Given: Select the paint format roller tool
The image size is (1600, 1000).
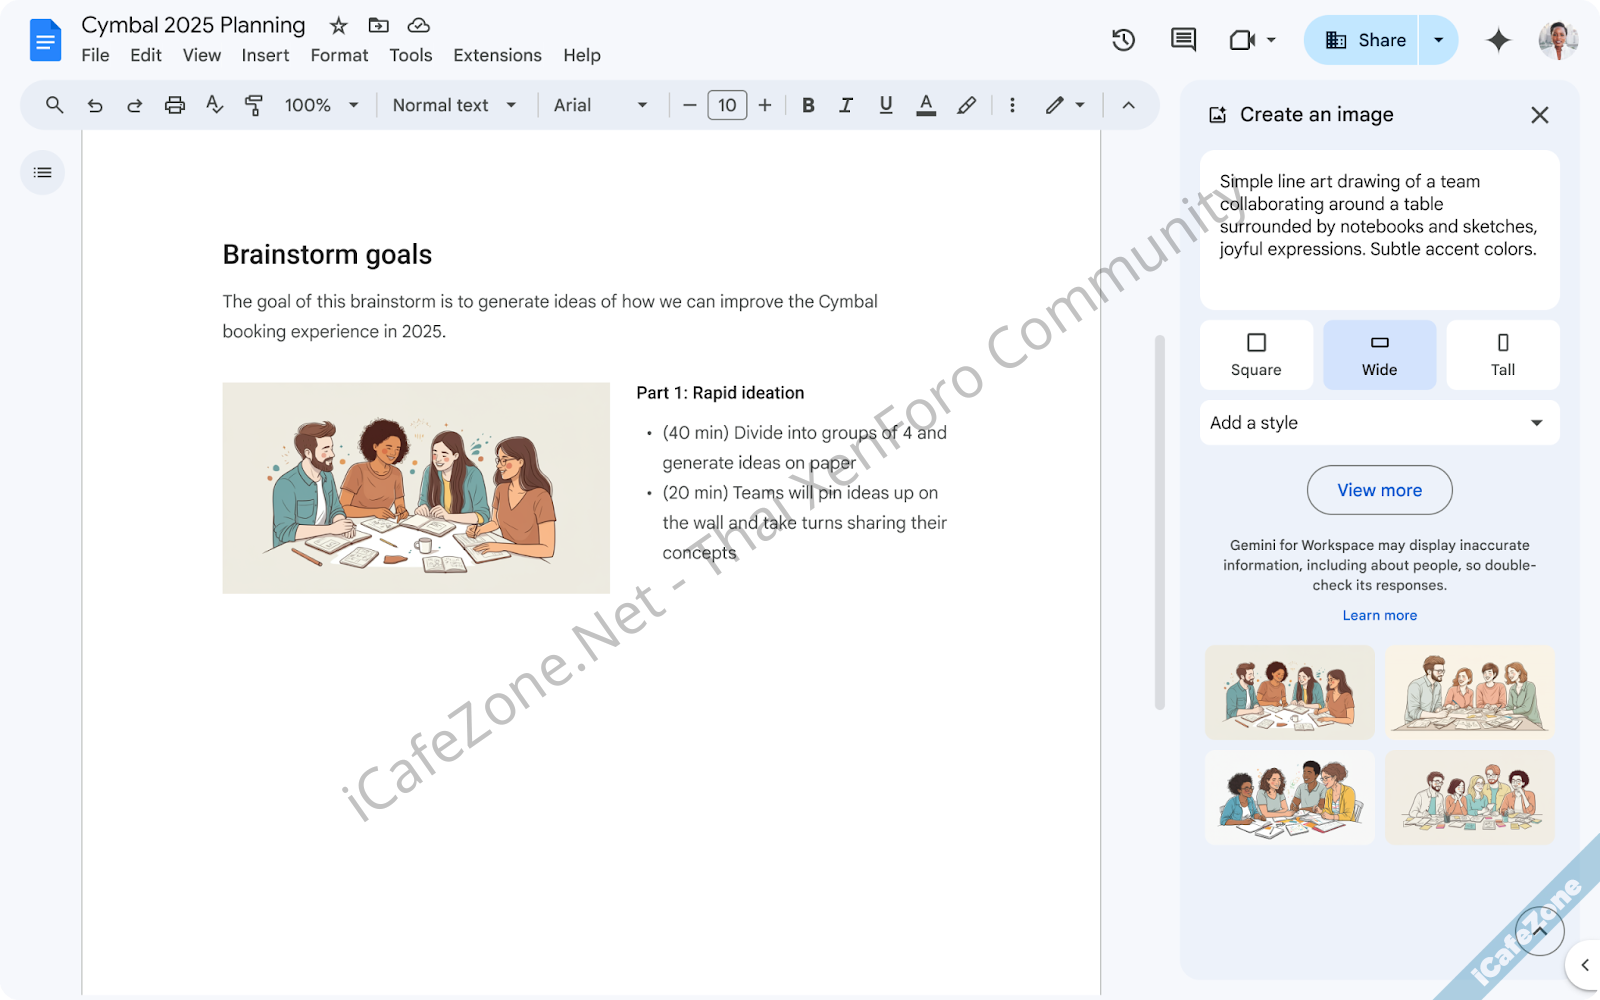Looking at the screenshot, I should coord(254,105).
